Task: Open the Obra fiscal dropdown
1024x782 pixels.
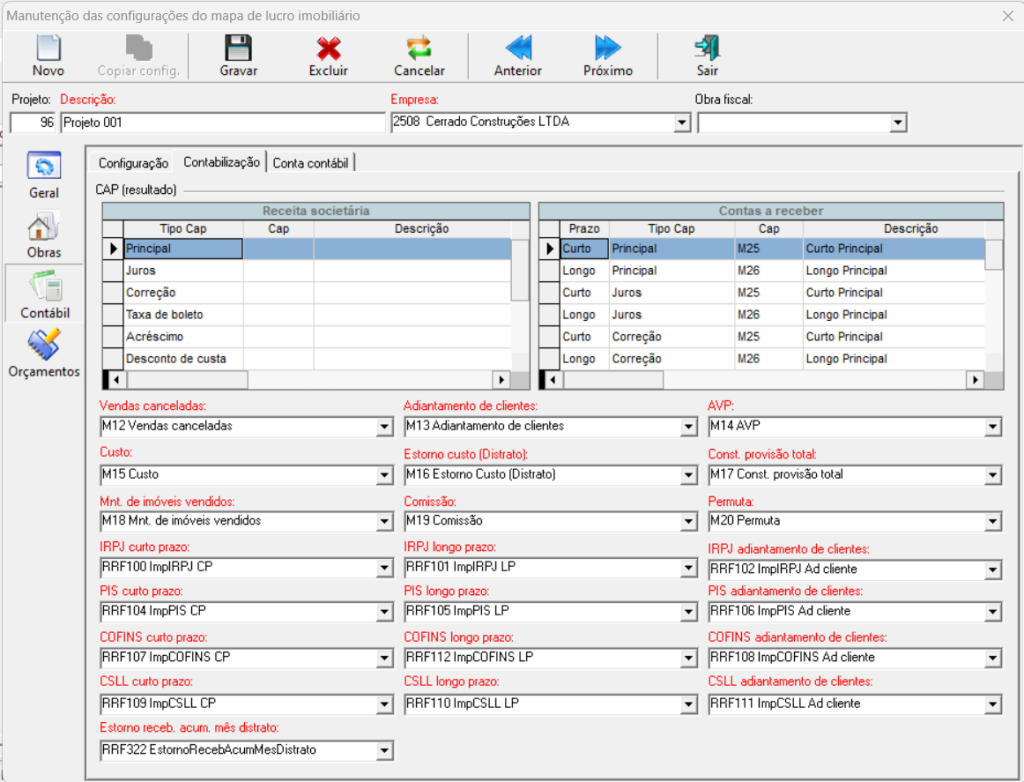Action: tap(898, 123)
